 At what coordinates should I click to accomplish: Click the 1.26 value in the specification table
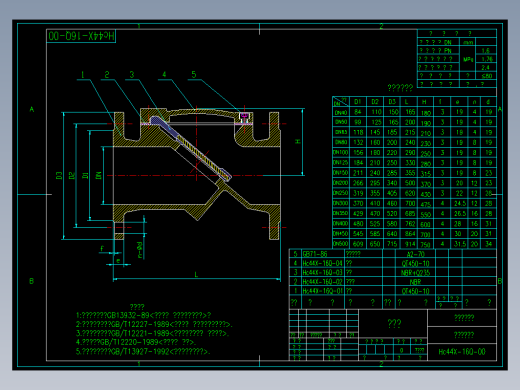487,59
